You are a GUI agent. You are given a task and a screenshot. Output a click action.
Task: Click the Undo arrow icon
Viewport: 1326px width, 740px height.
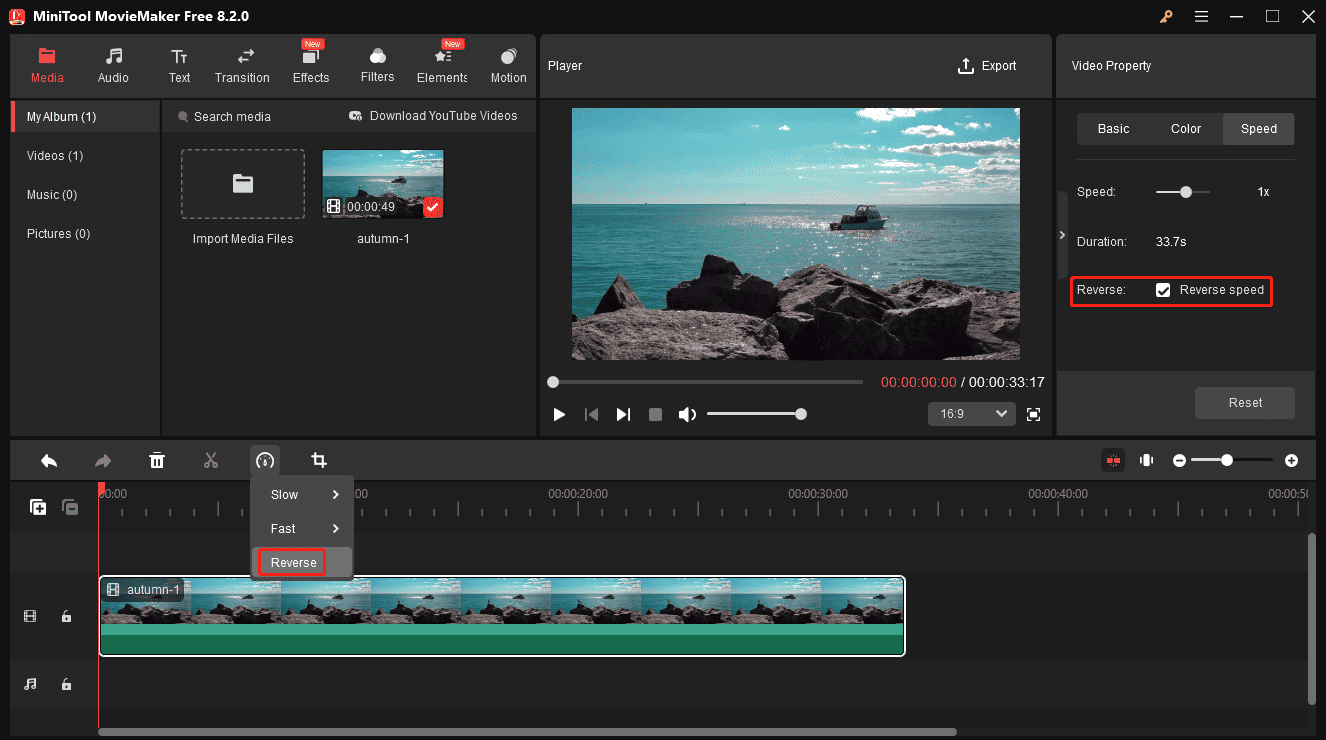point(49,460)
